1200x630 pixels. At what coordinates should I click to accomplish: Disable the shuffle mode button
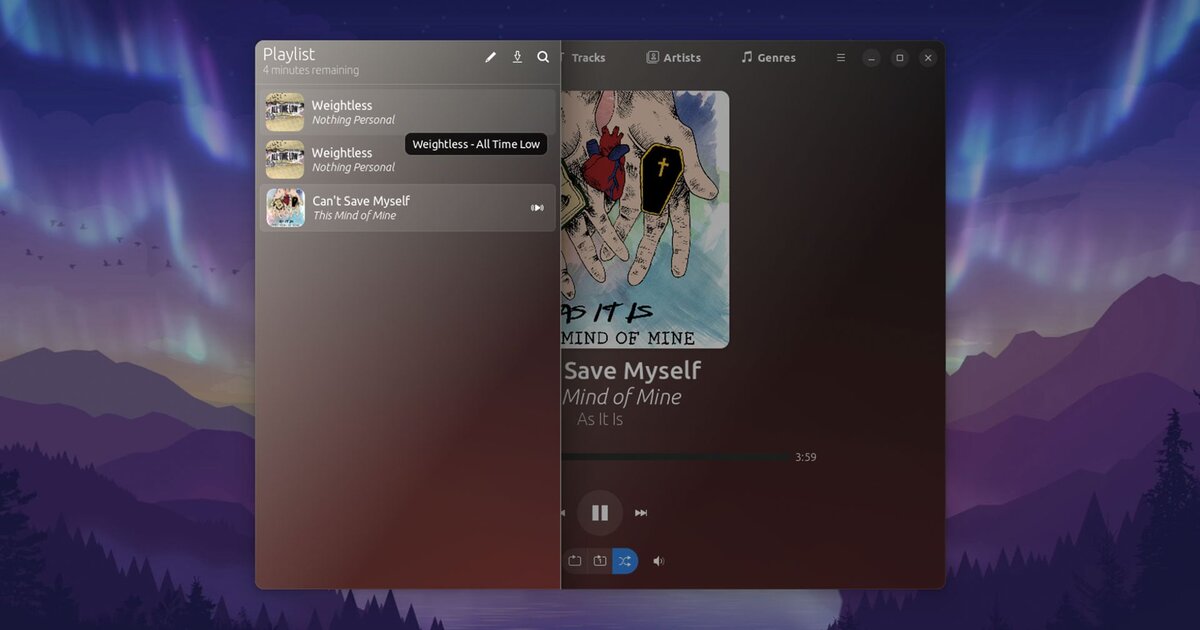click(625, 561)
